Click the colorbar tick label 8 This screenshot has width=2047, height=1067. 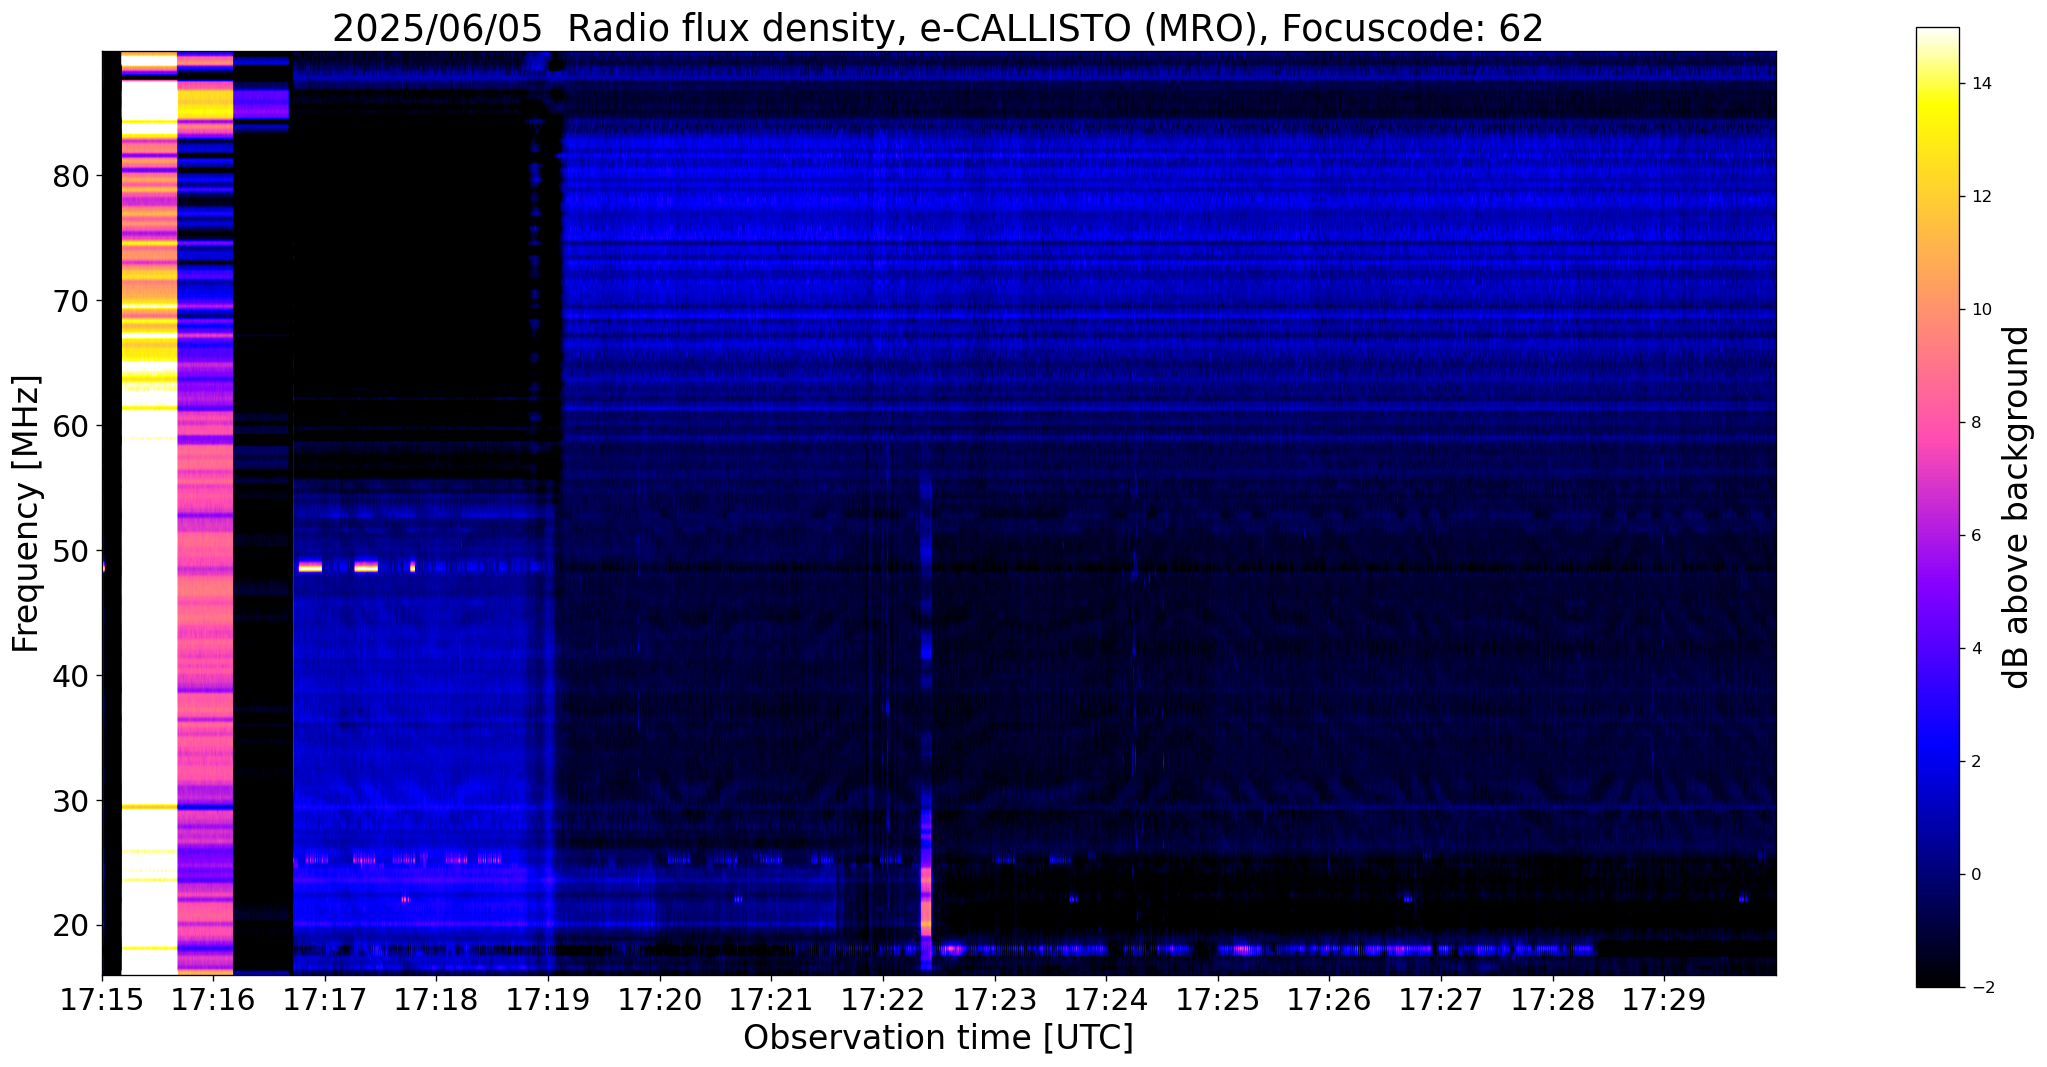pyautogui.click(x=1975, y=423)
